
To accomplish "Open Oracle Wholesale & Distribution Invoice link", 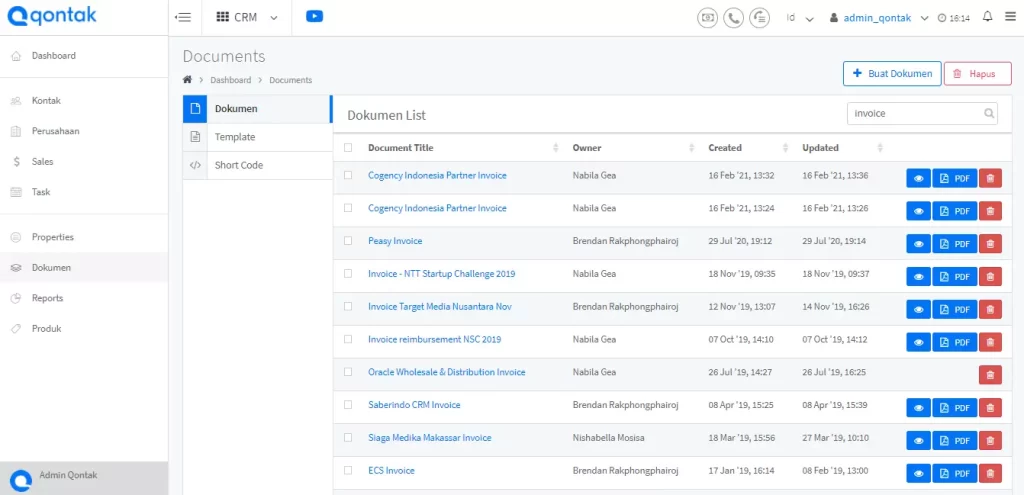I will pos(447,372).
